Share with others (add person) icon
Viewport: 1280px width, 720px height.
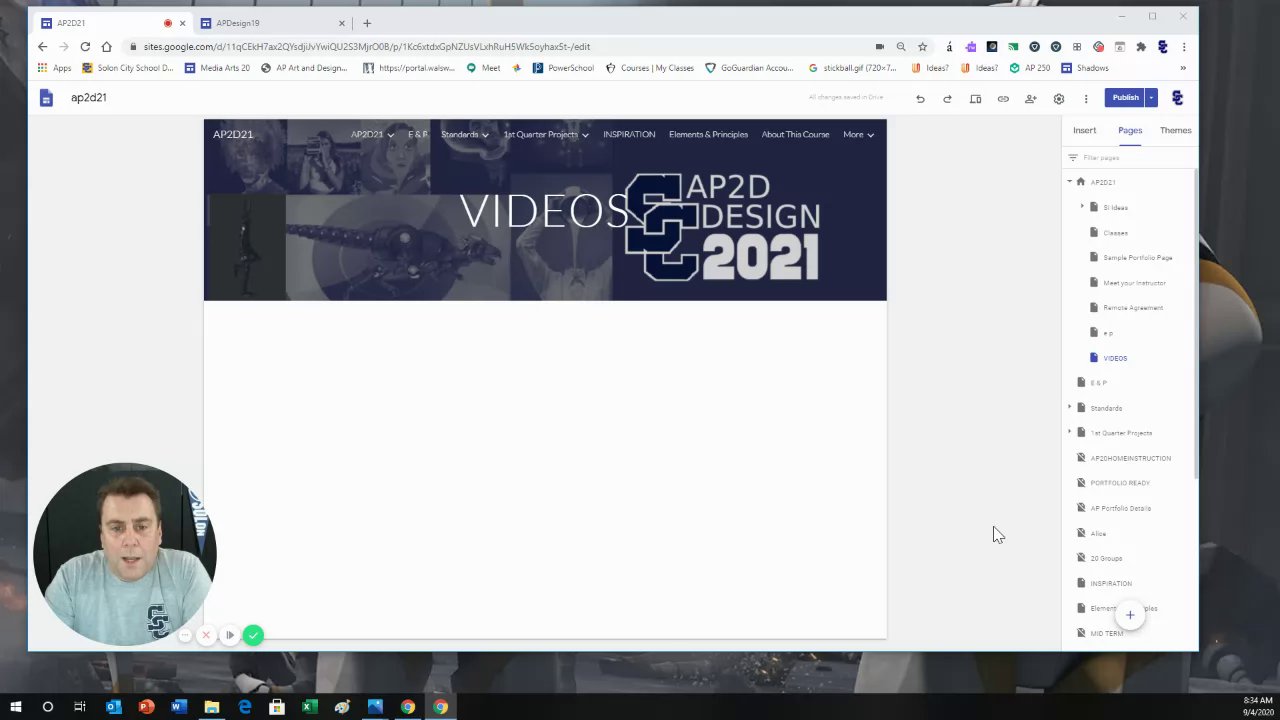pyautogui.click(x=1031, y=98)
